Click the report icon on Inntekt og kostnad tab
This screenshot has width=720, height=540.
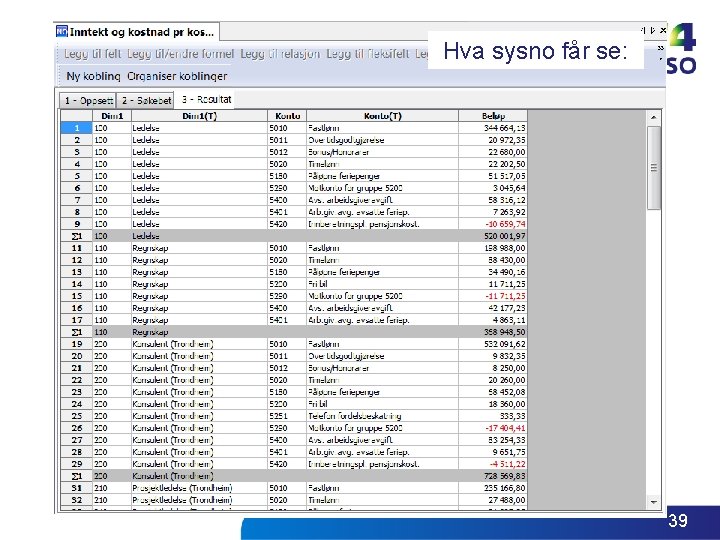62,32
